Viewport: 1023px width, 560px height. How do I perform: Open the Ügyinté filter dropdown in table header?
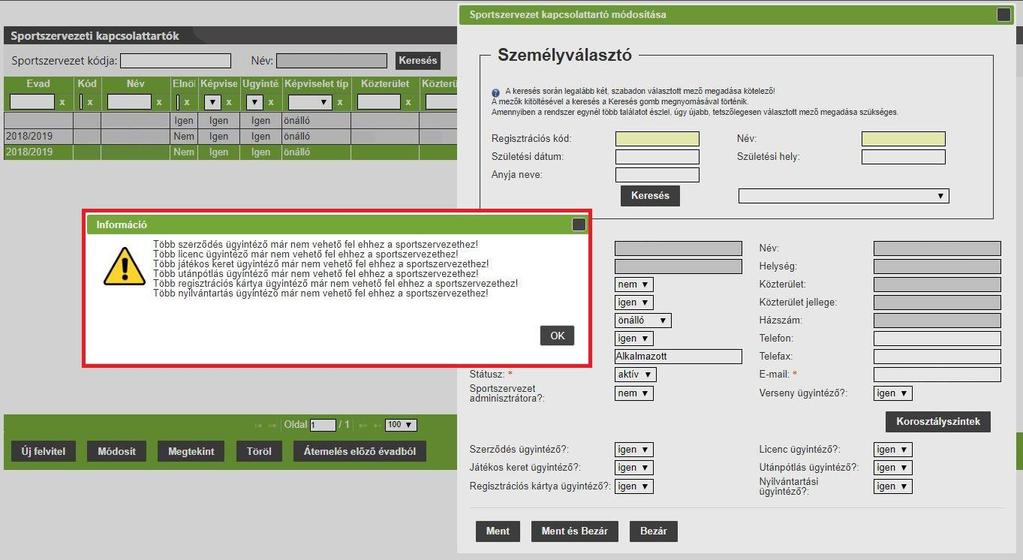(x=254, y=102)
